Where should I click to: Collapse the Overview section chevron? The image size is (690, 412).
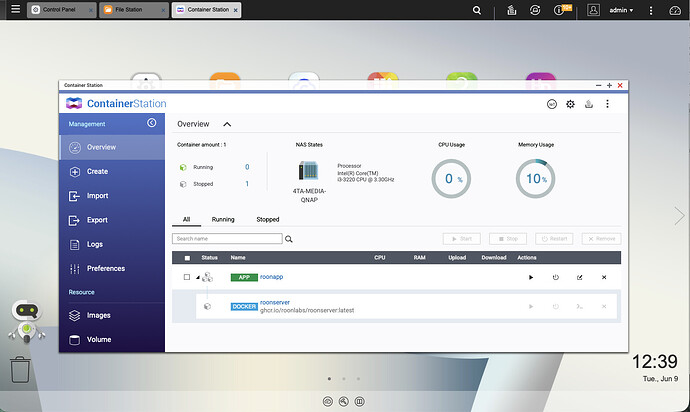(227, 124)
